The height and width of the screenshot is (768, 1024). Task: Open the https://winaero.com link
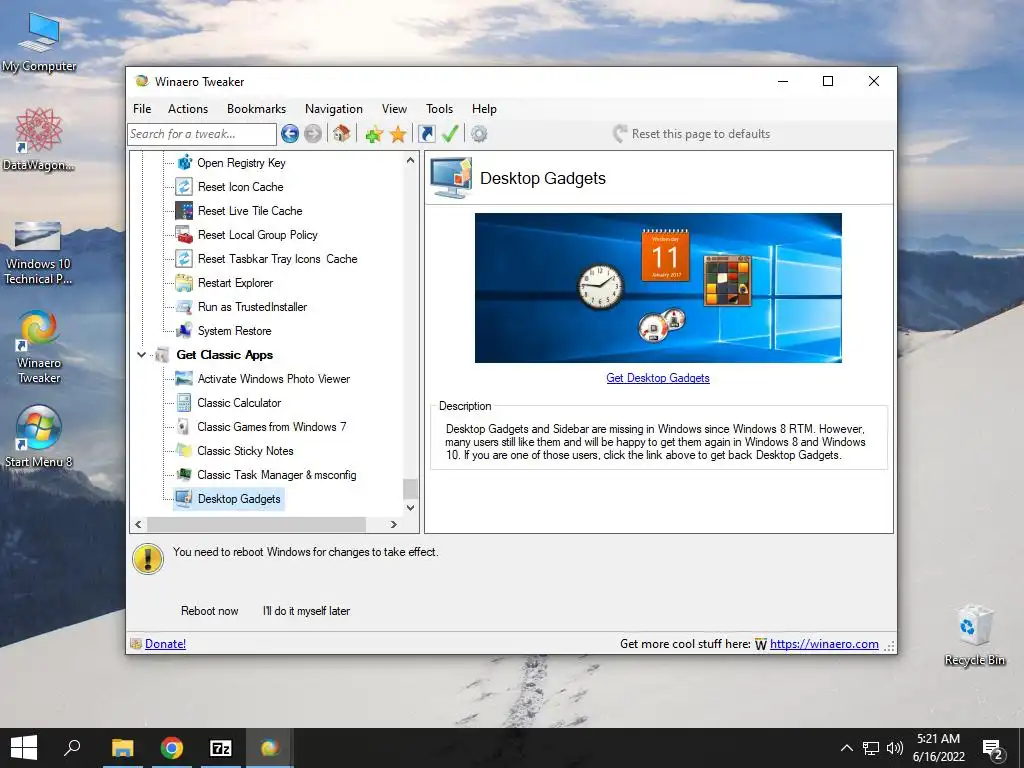click(824, 644)
